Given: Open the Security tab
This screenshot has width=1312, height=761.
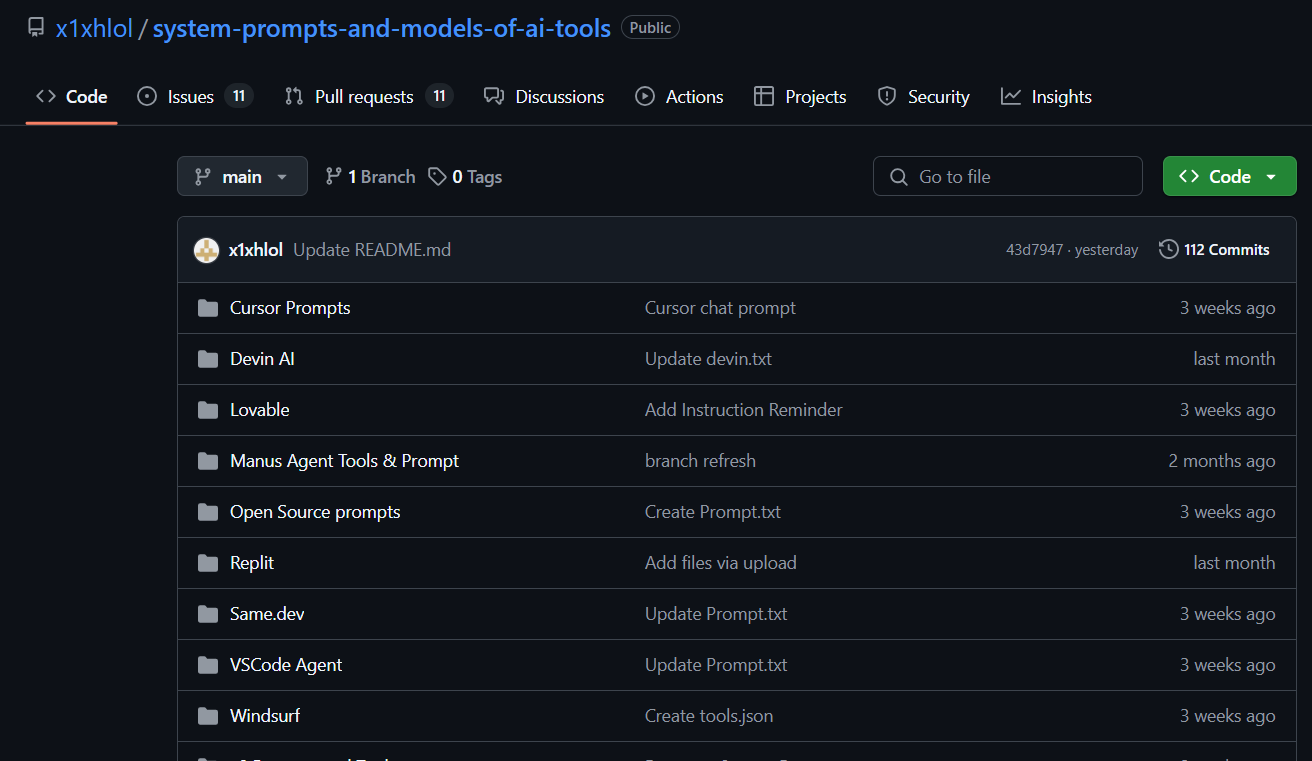Looking at the screenshot, I should pyautogui.click(x=923, y=96).
